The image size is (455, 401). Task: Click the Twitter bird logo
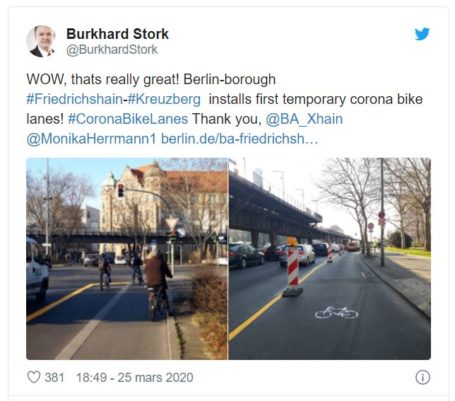[x=422, y=34]
